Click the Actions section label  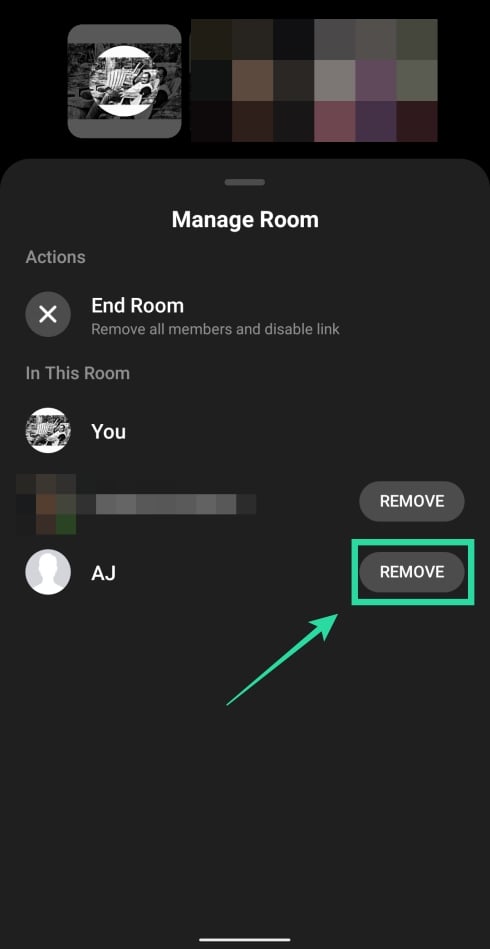click(56, 257)
